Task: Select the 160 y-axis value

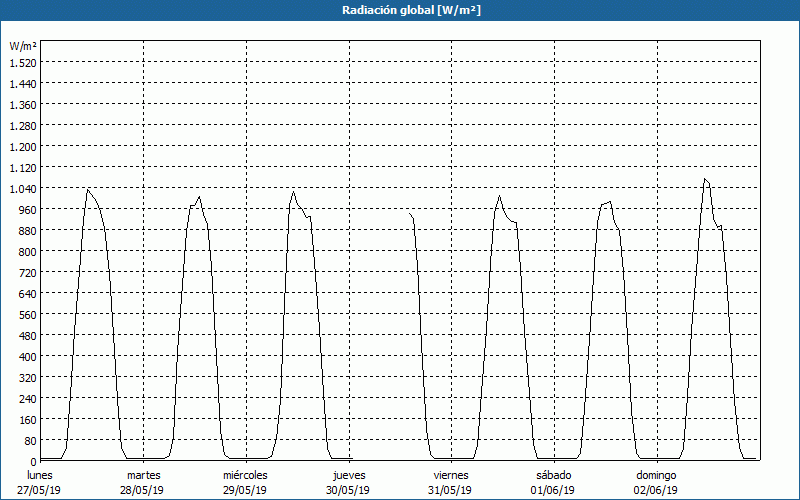Action: pos(28,420)
